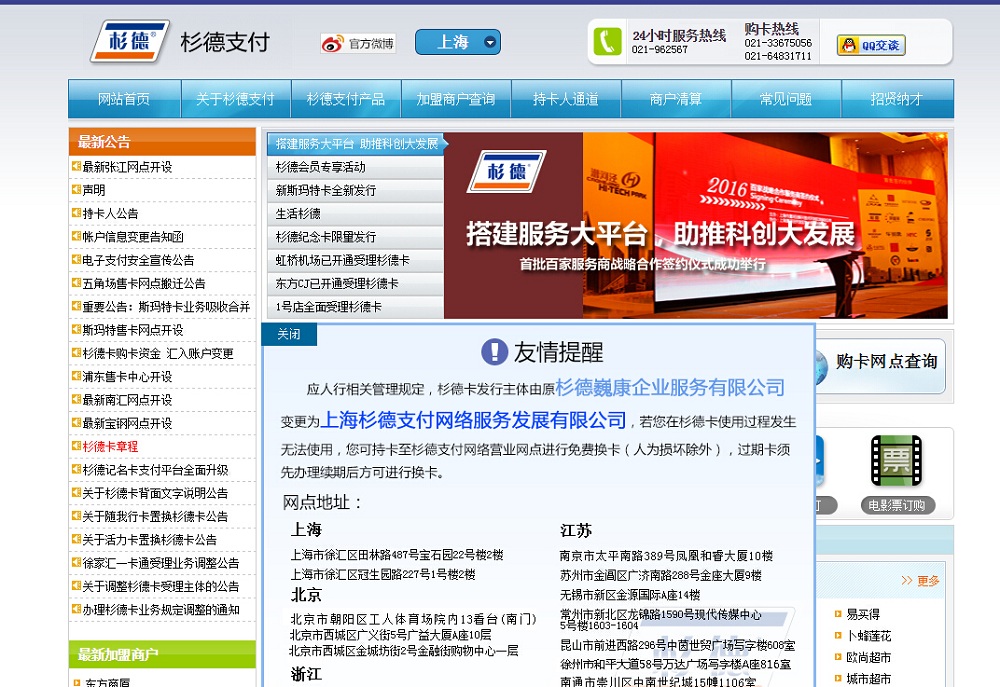Expand the 上海 city dropdown

(x=457, y=42)
